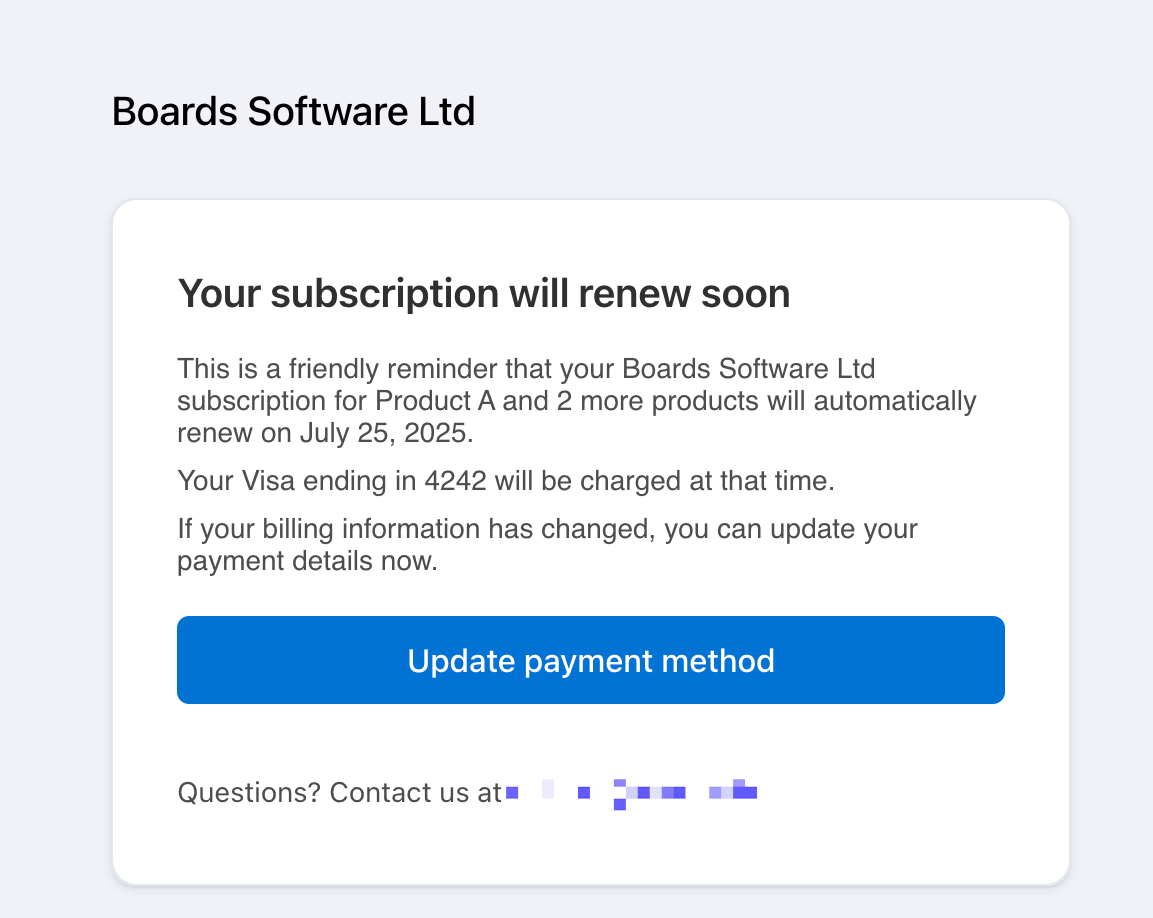The width and height of the screenshot is (1153, 918).
Task: Click the word 'subscription' in the heading
Action: click(385, 294)
